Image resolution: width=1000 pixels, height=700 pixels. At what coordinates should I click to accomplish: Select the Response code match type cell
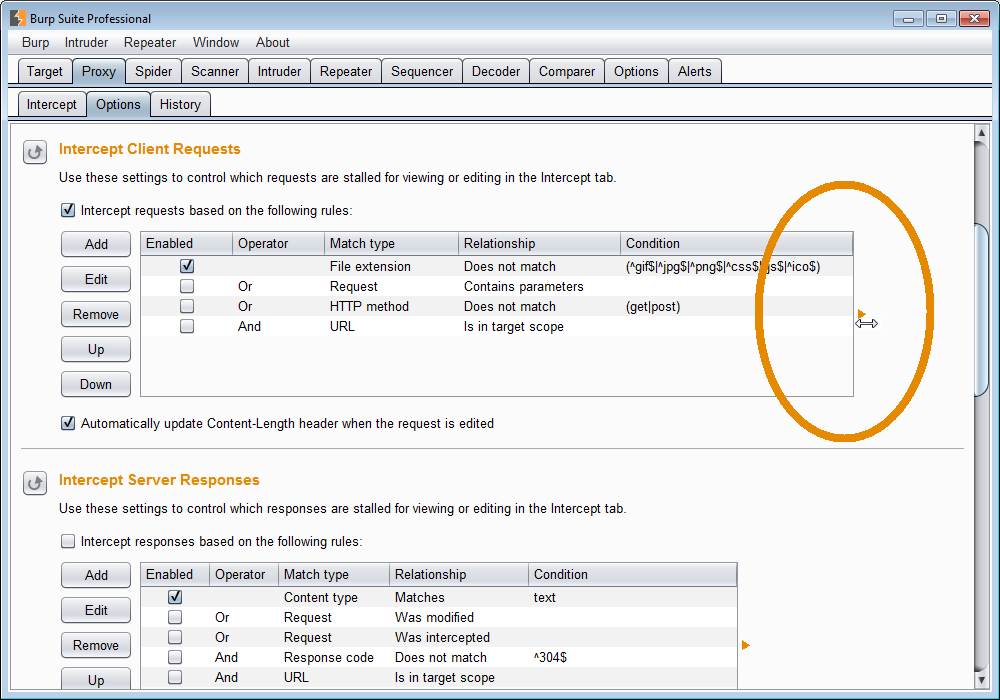[x=334, y=657]
